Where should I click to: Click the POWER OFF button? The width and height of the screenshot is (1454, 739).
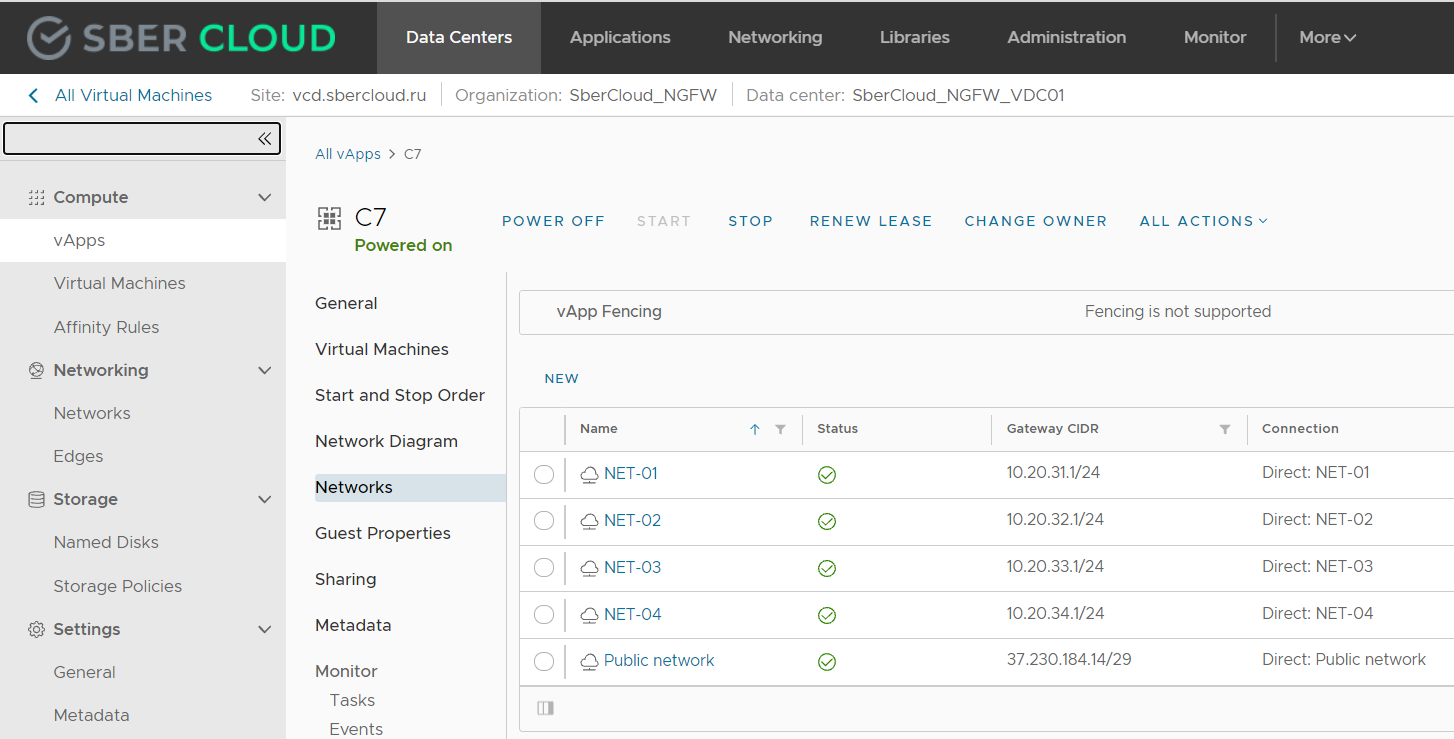(x=553, y=221)
